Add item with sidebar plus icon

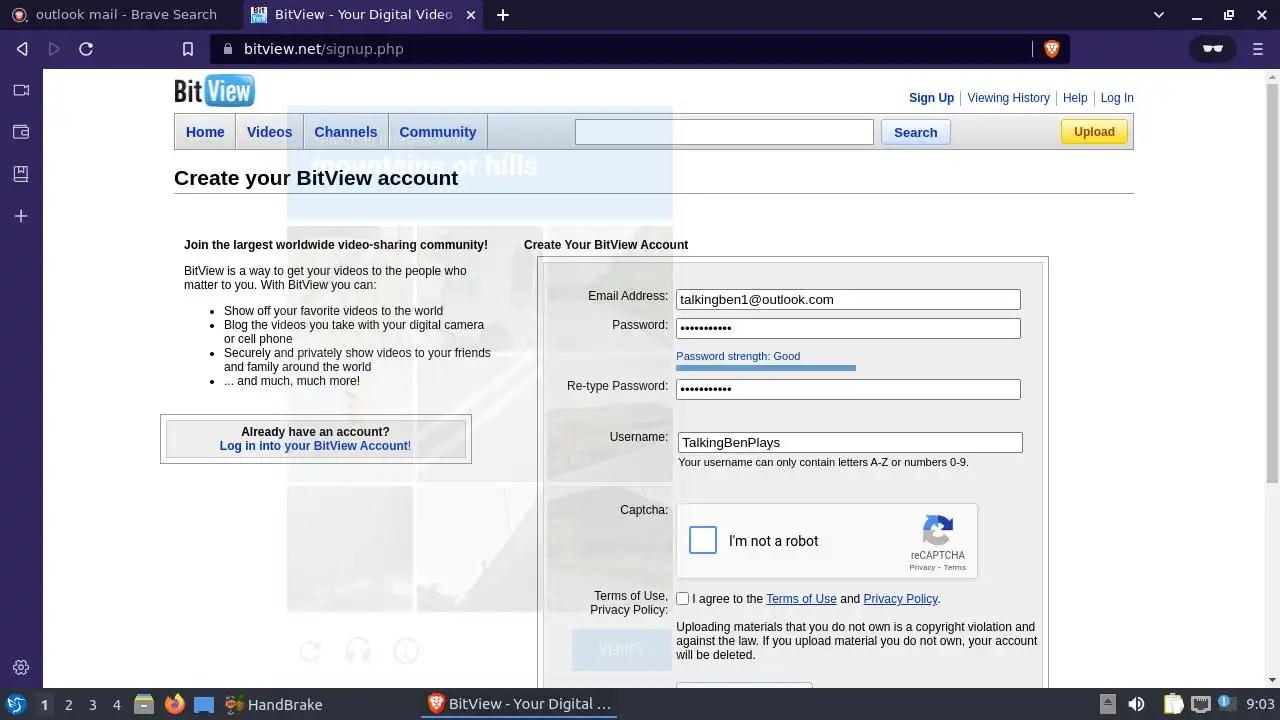[x=21, y=216]
